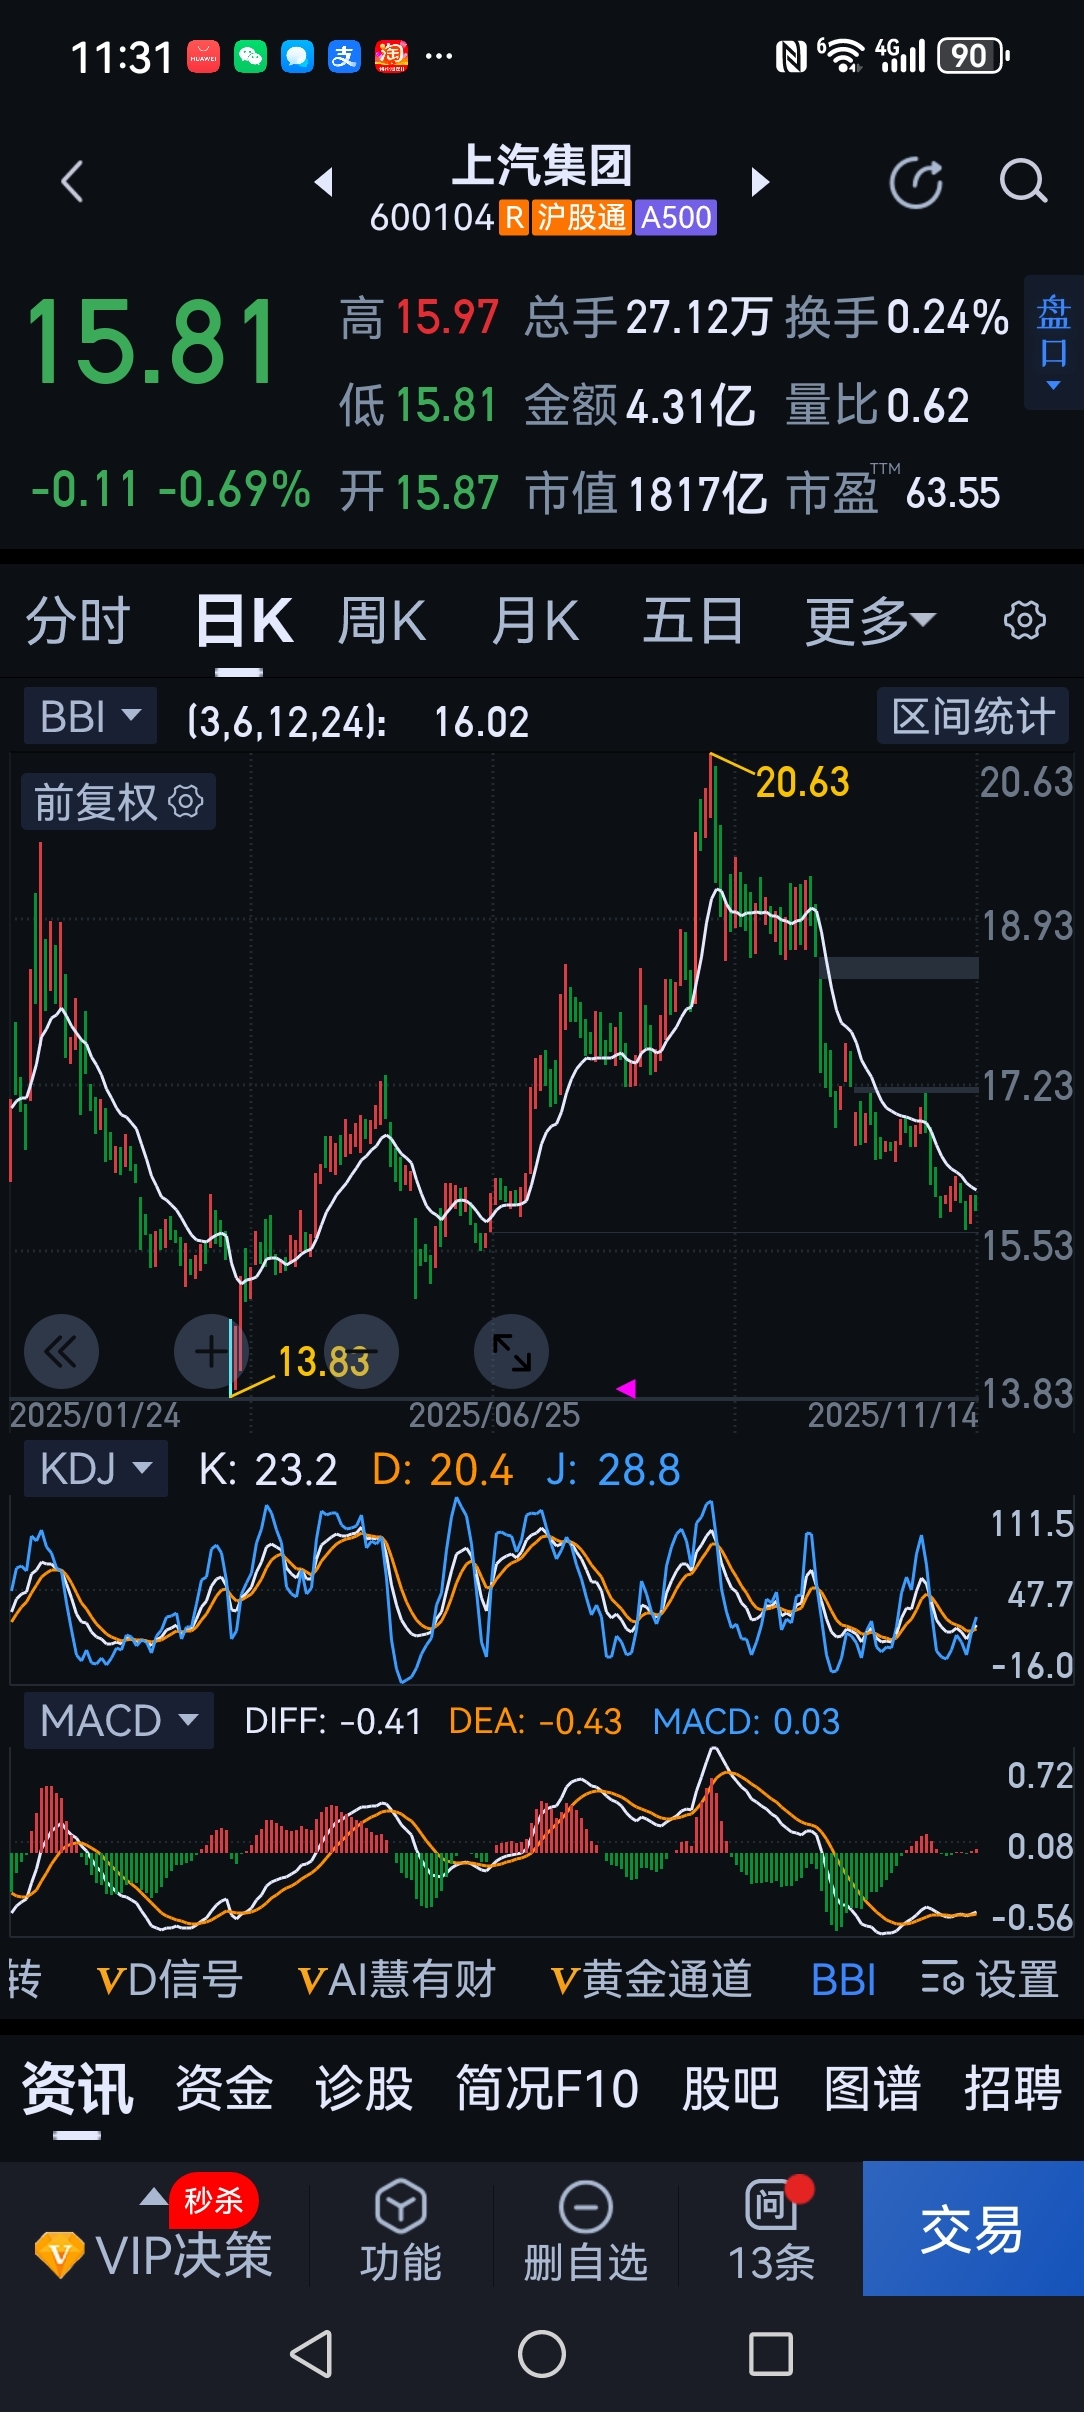
Task: Tap Android back navigation button
Action: coord(311,2354)
